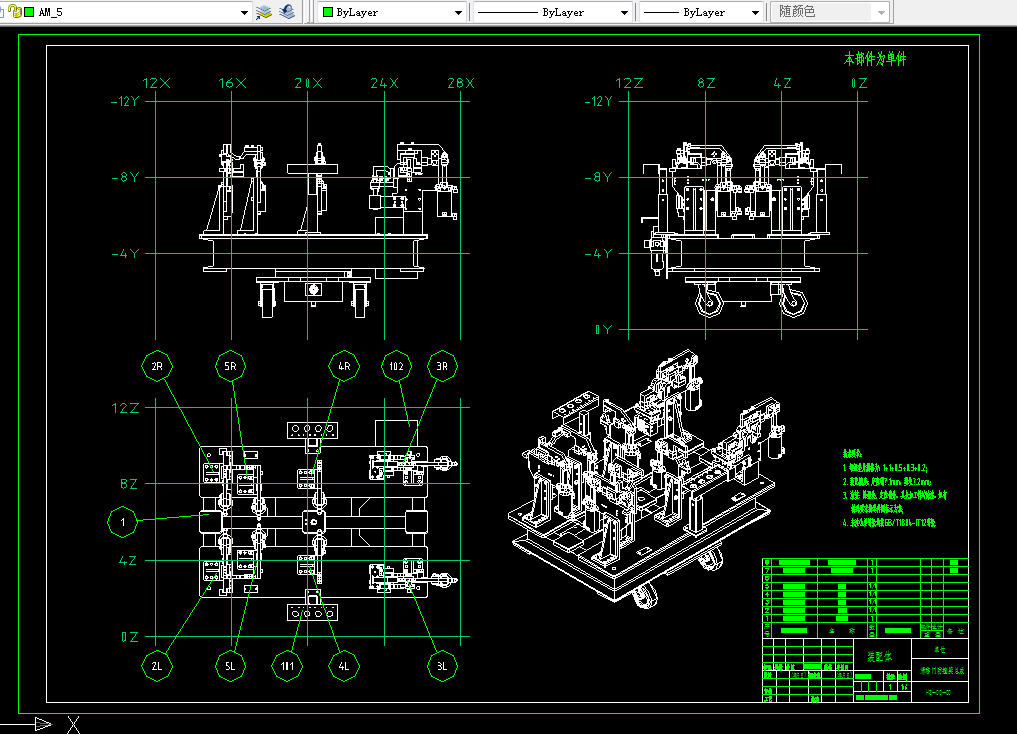The height and width of the screenshot is (734, 1017).
Task: Open the green ByLayer color control dropdown
Action: [459, 12]
